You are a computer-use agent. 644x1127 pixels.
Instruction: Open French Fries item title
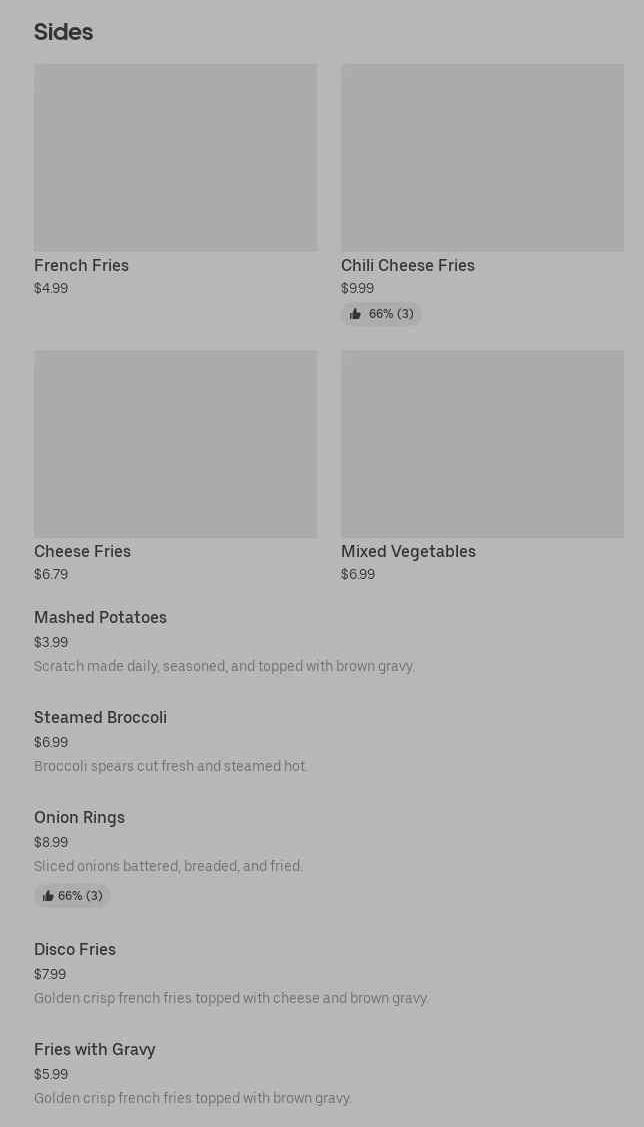point(81,266)
